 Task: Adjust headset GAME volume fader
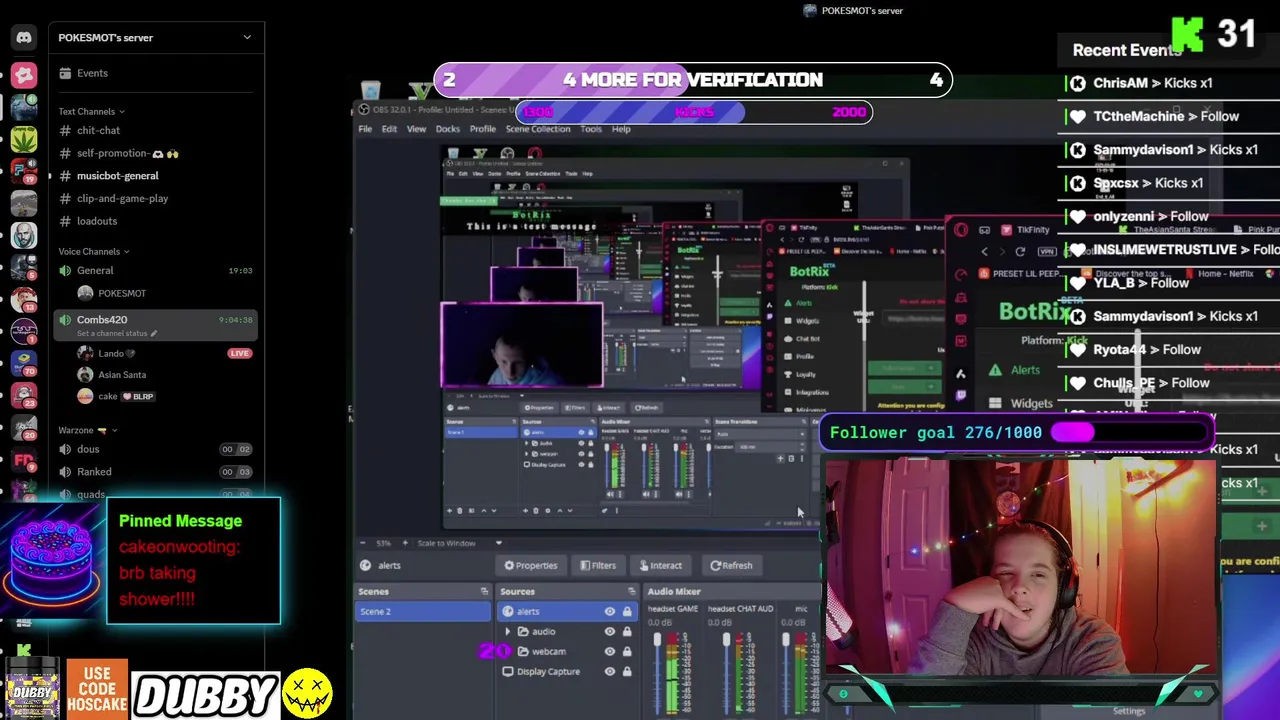(657, 642)
